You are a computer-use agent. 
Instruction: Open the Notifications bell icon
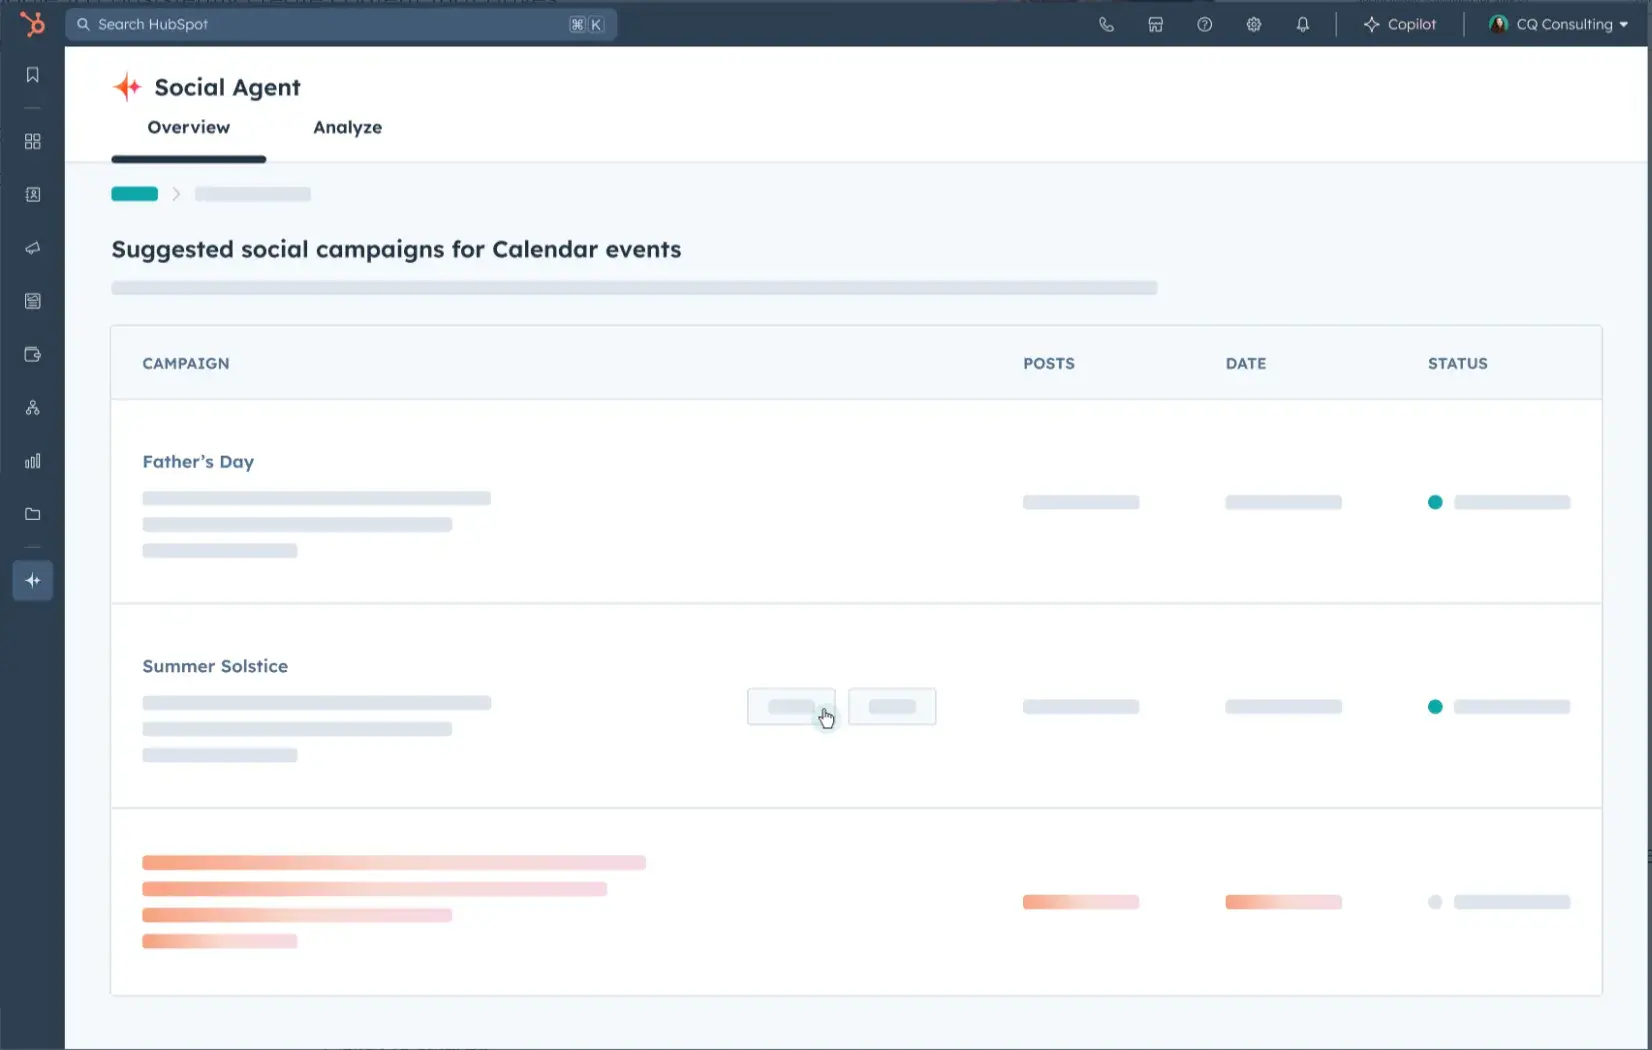[1302, 25]
